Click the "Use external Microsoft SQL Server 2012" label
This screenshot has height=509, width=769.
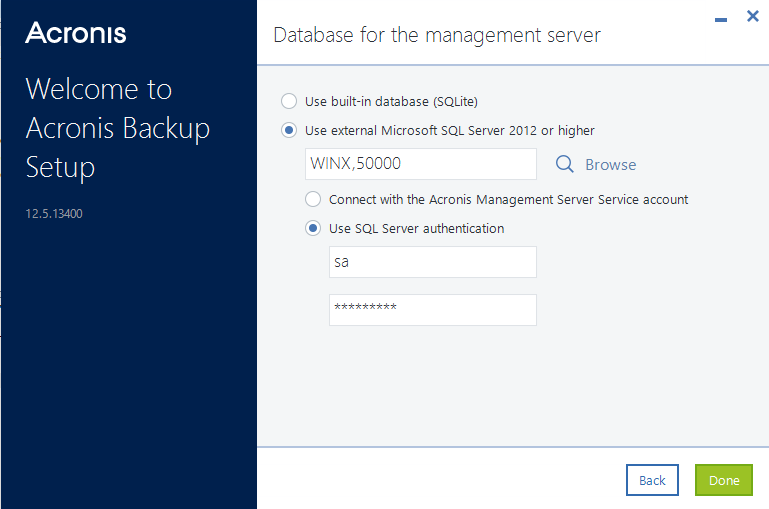450,130
